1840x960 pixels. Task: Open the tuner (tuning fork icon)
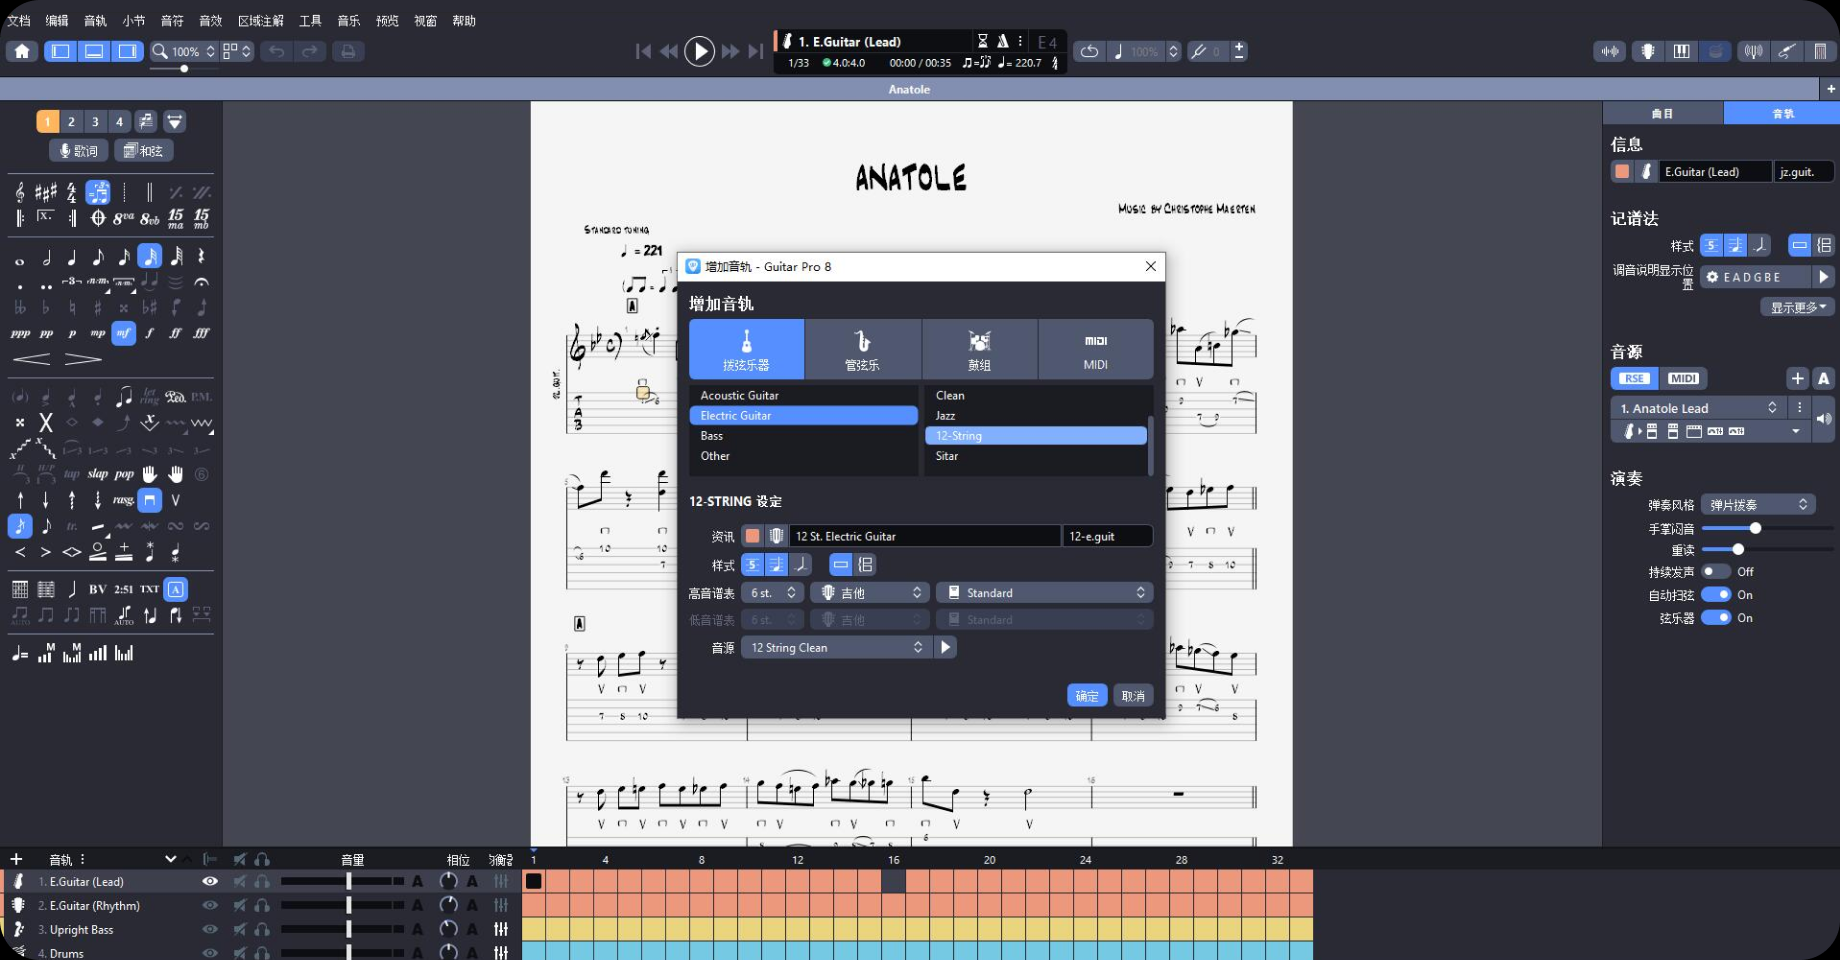pos(1753,51)
